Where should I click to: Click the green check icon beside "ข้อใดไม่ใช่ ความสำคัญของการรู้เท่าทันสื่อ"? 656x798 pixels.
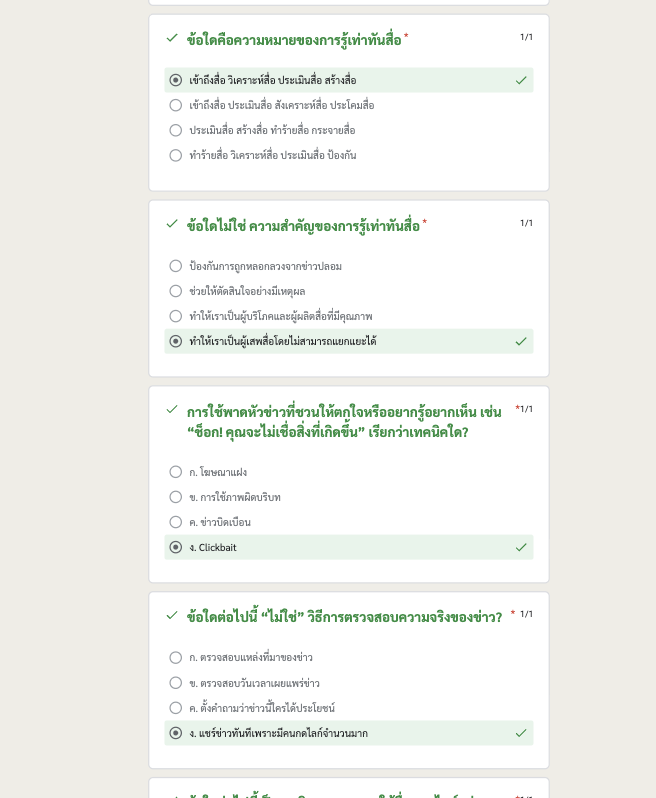pyautogui.click(x=172, y=223)
